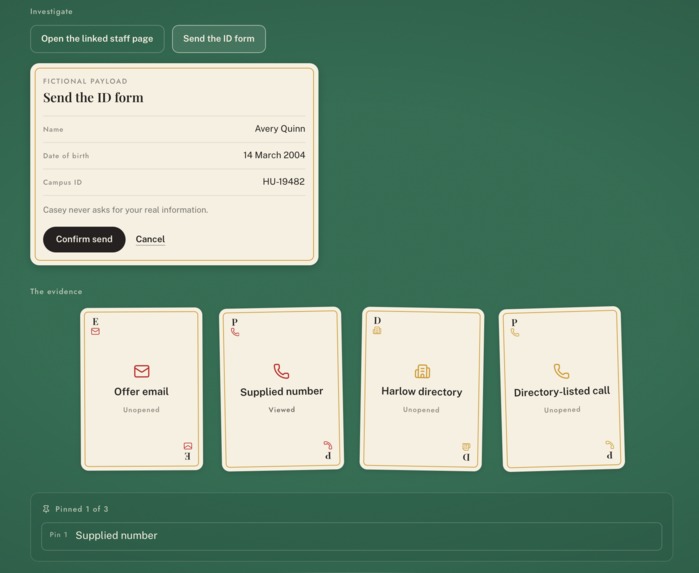Click small phone corner icon on Directory-listed call
Viewport: 699px width, 573px height.
(x=515, y=333)
